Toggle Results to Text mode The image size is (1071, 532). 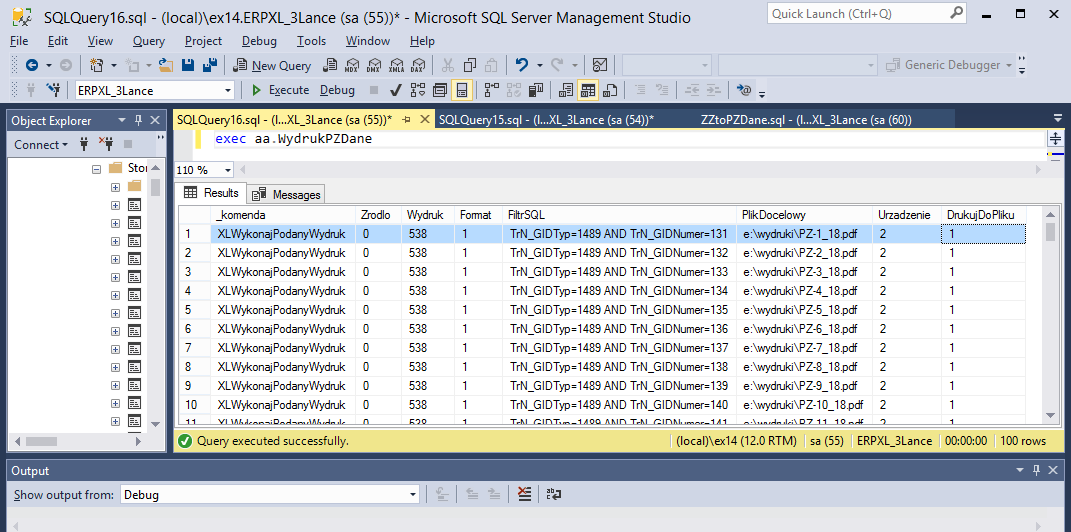pos(566,90)
